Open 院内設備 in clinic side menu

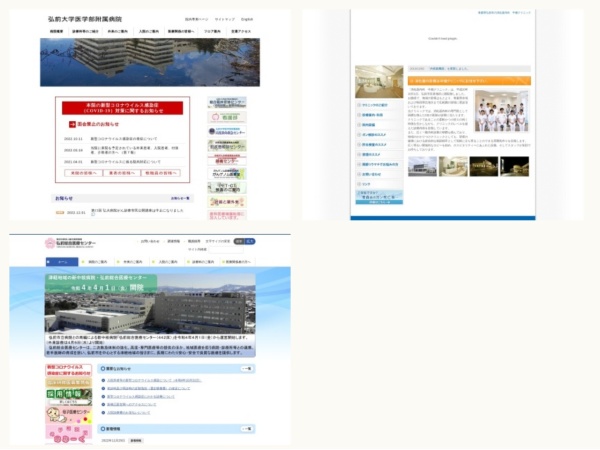click(x=379, y=125)
